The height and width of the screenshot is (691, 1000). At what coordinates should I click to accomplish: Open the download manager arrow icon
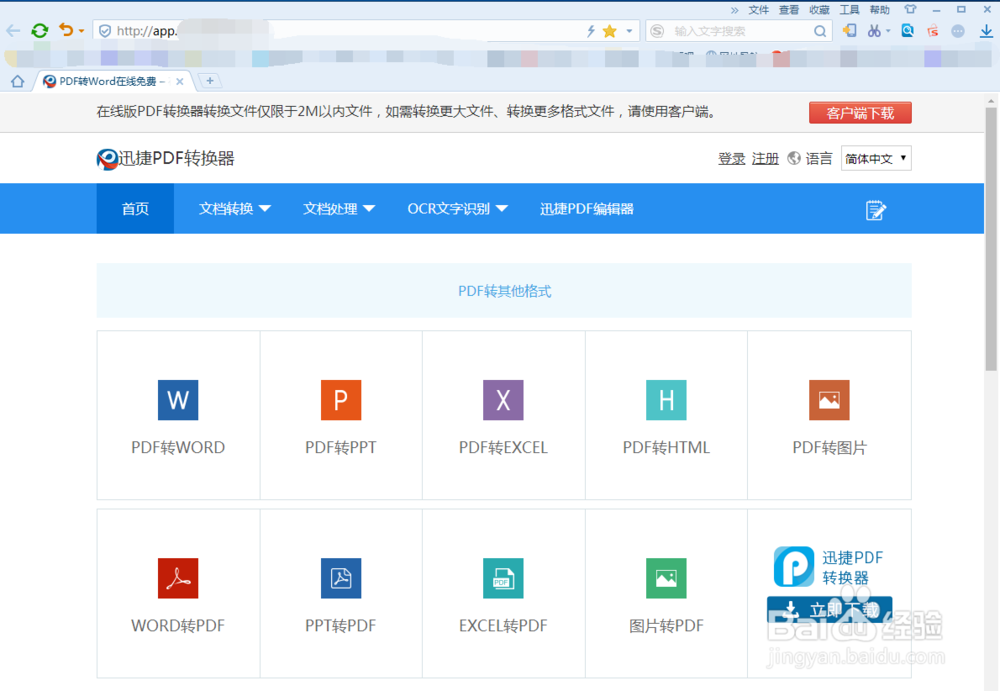click(987, 31)
